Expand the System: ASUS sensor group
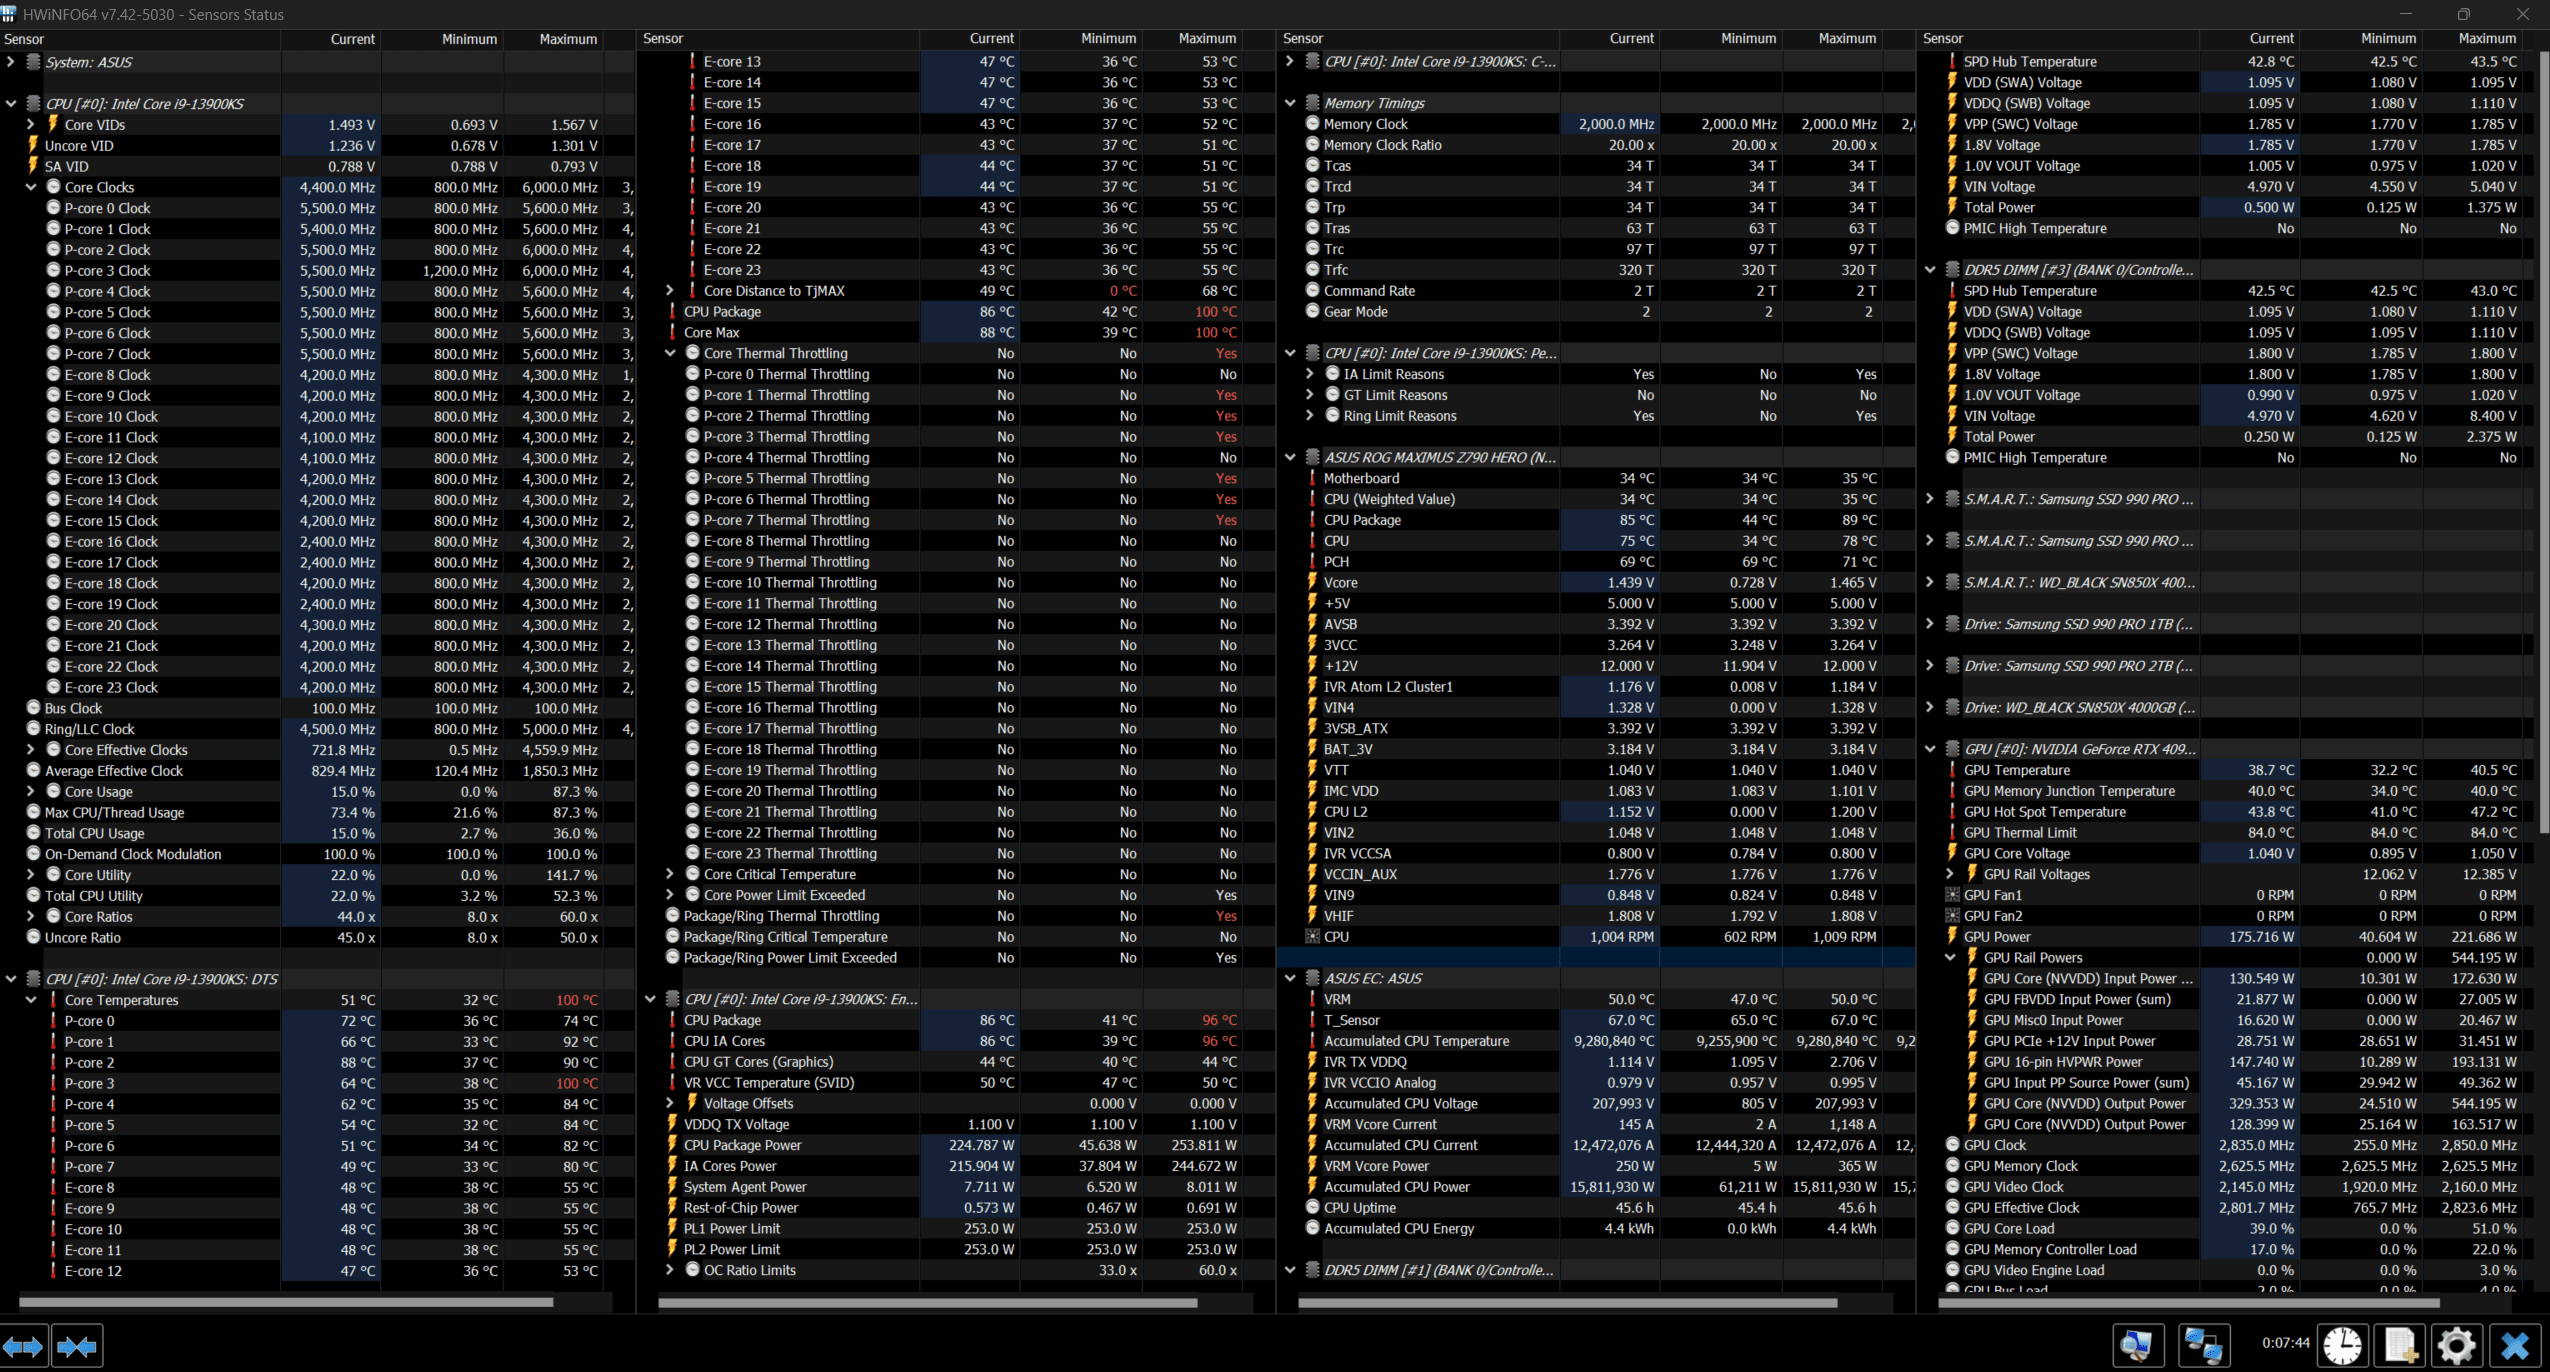2550x1372 pixels. point(10,62)
